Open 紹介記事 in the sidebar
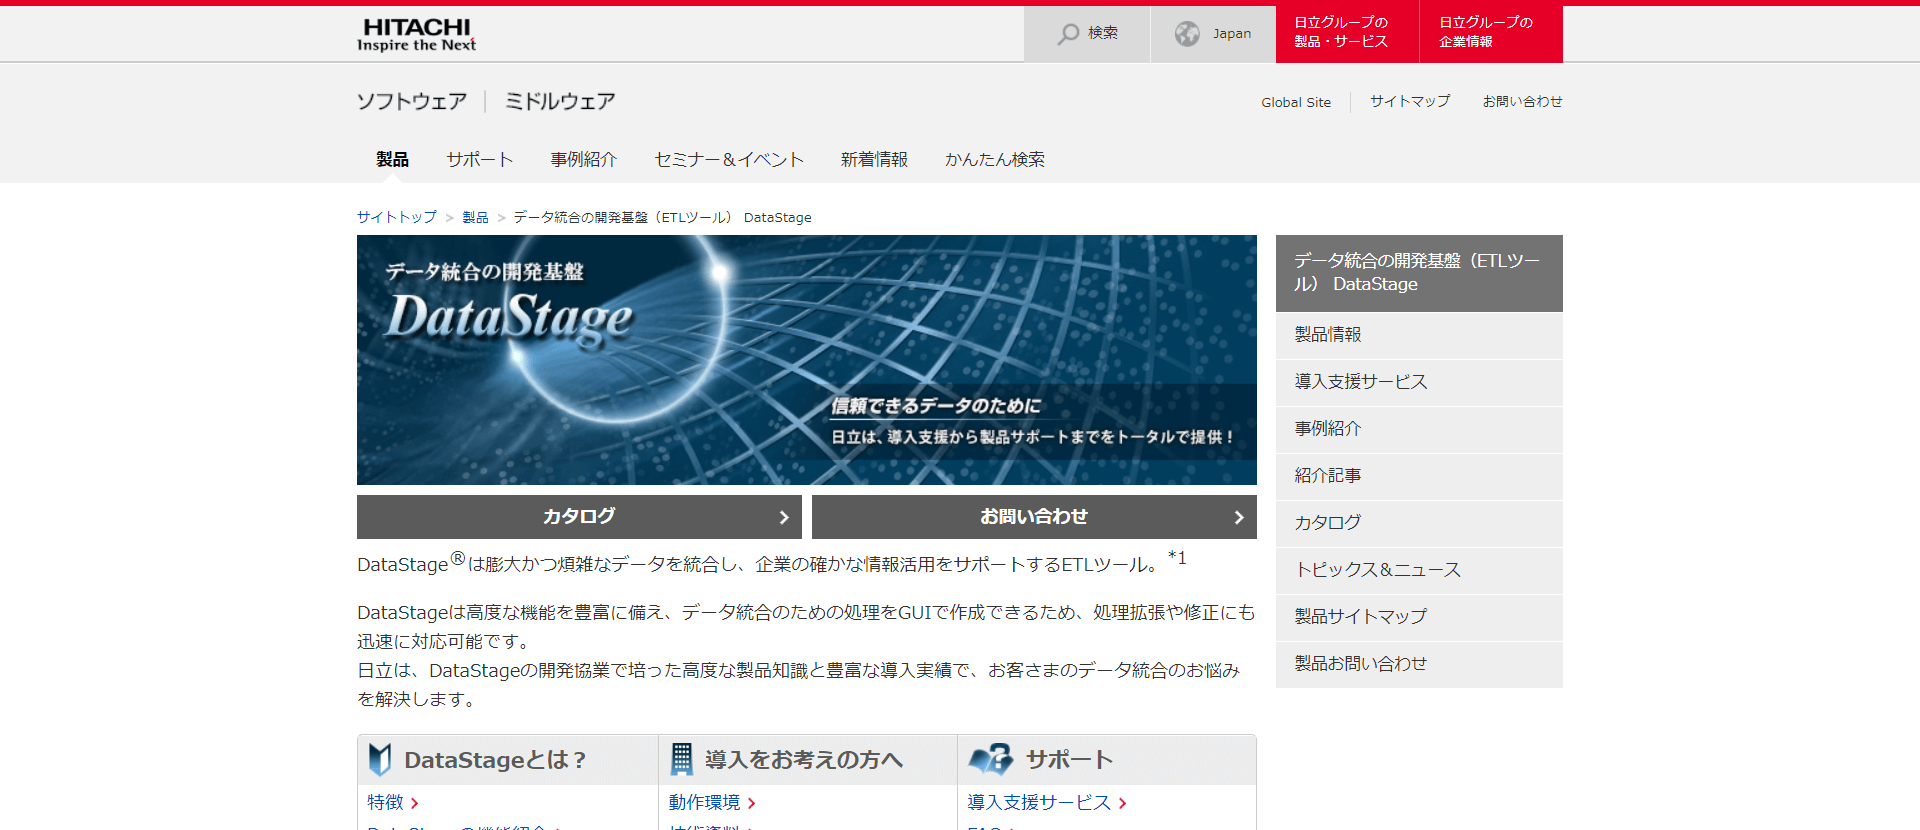1920x830 pixels. click(x=1419, y=476)
